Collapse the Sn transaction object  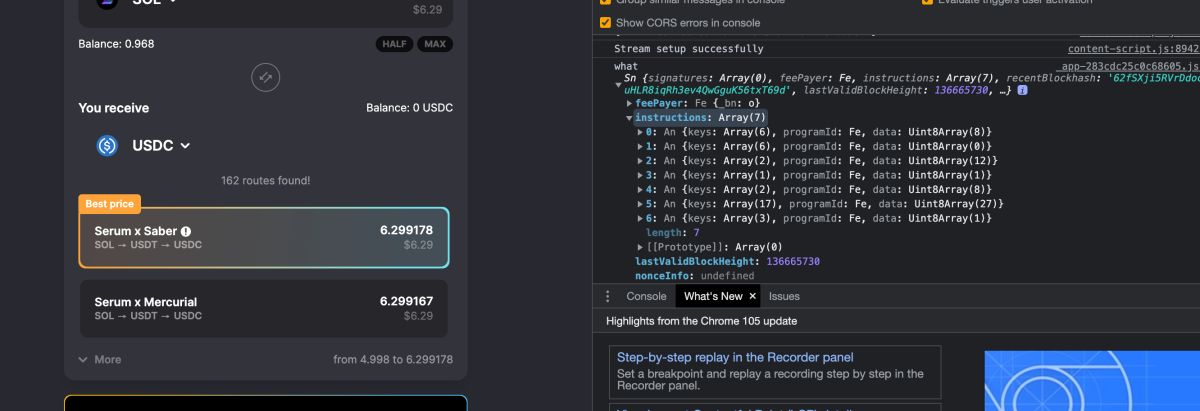point(618,84)
